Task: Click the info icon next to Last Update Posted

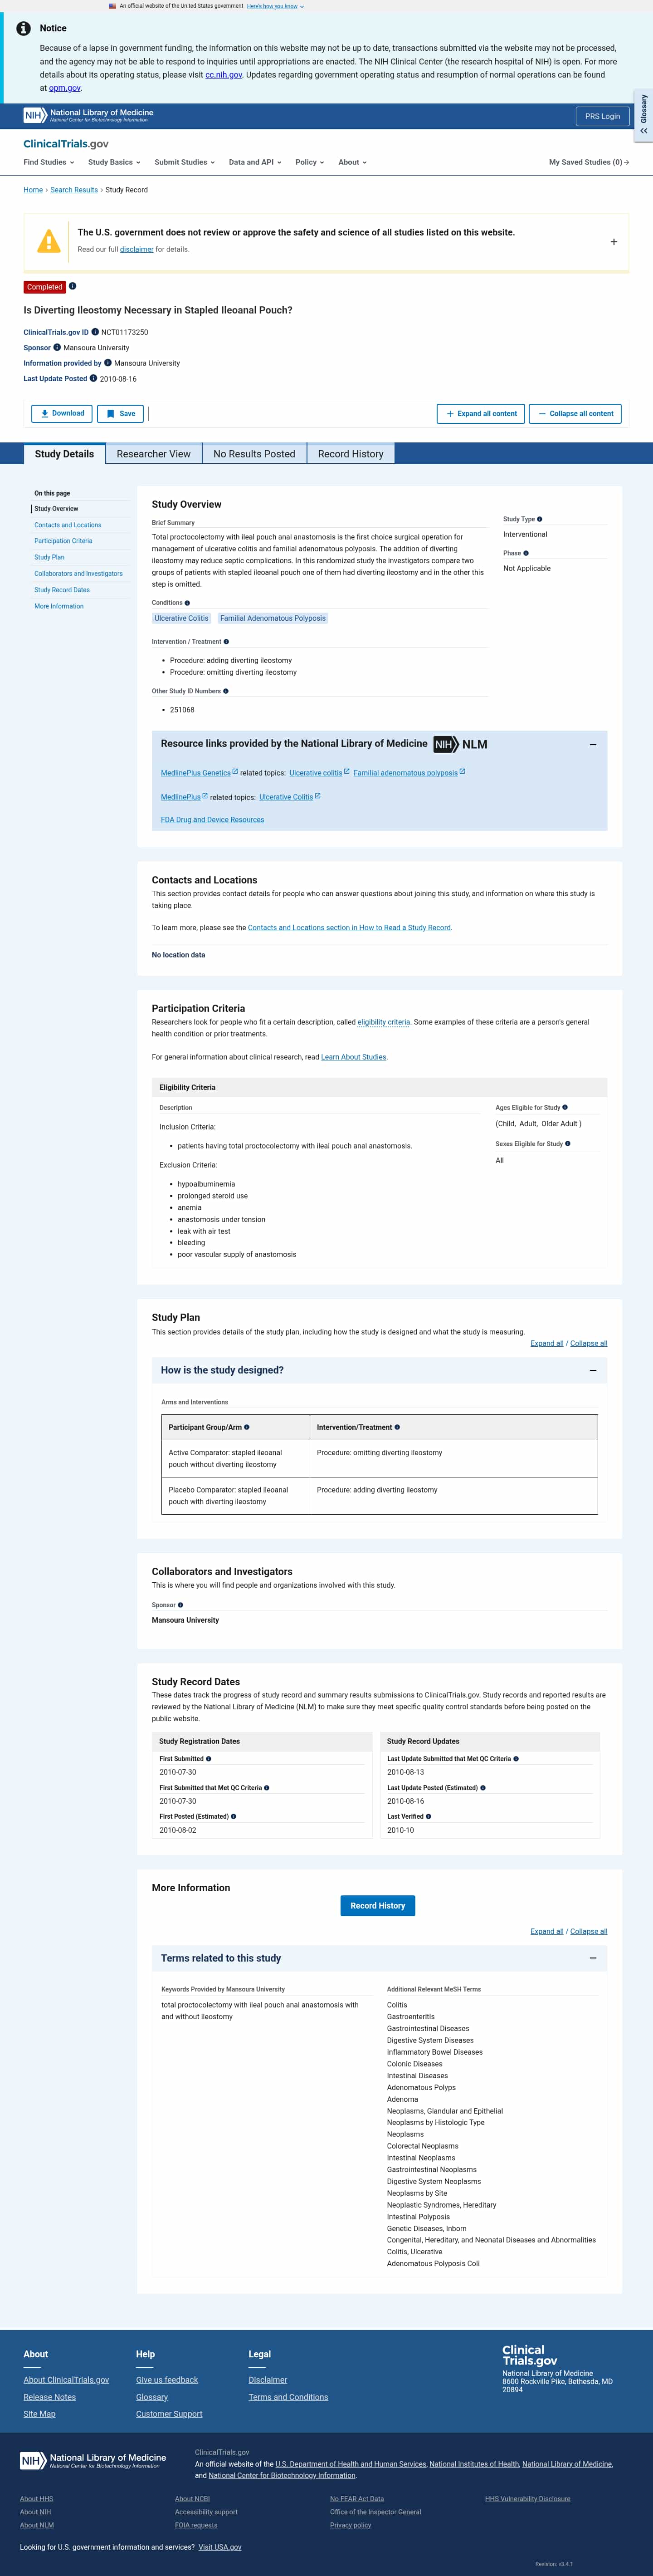Action: coord(93,379)
